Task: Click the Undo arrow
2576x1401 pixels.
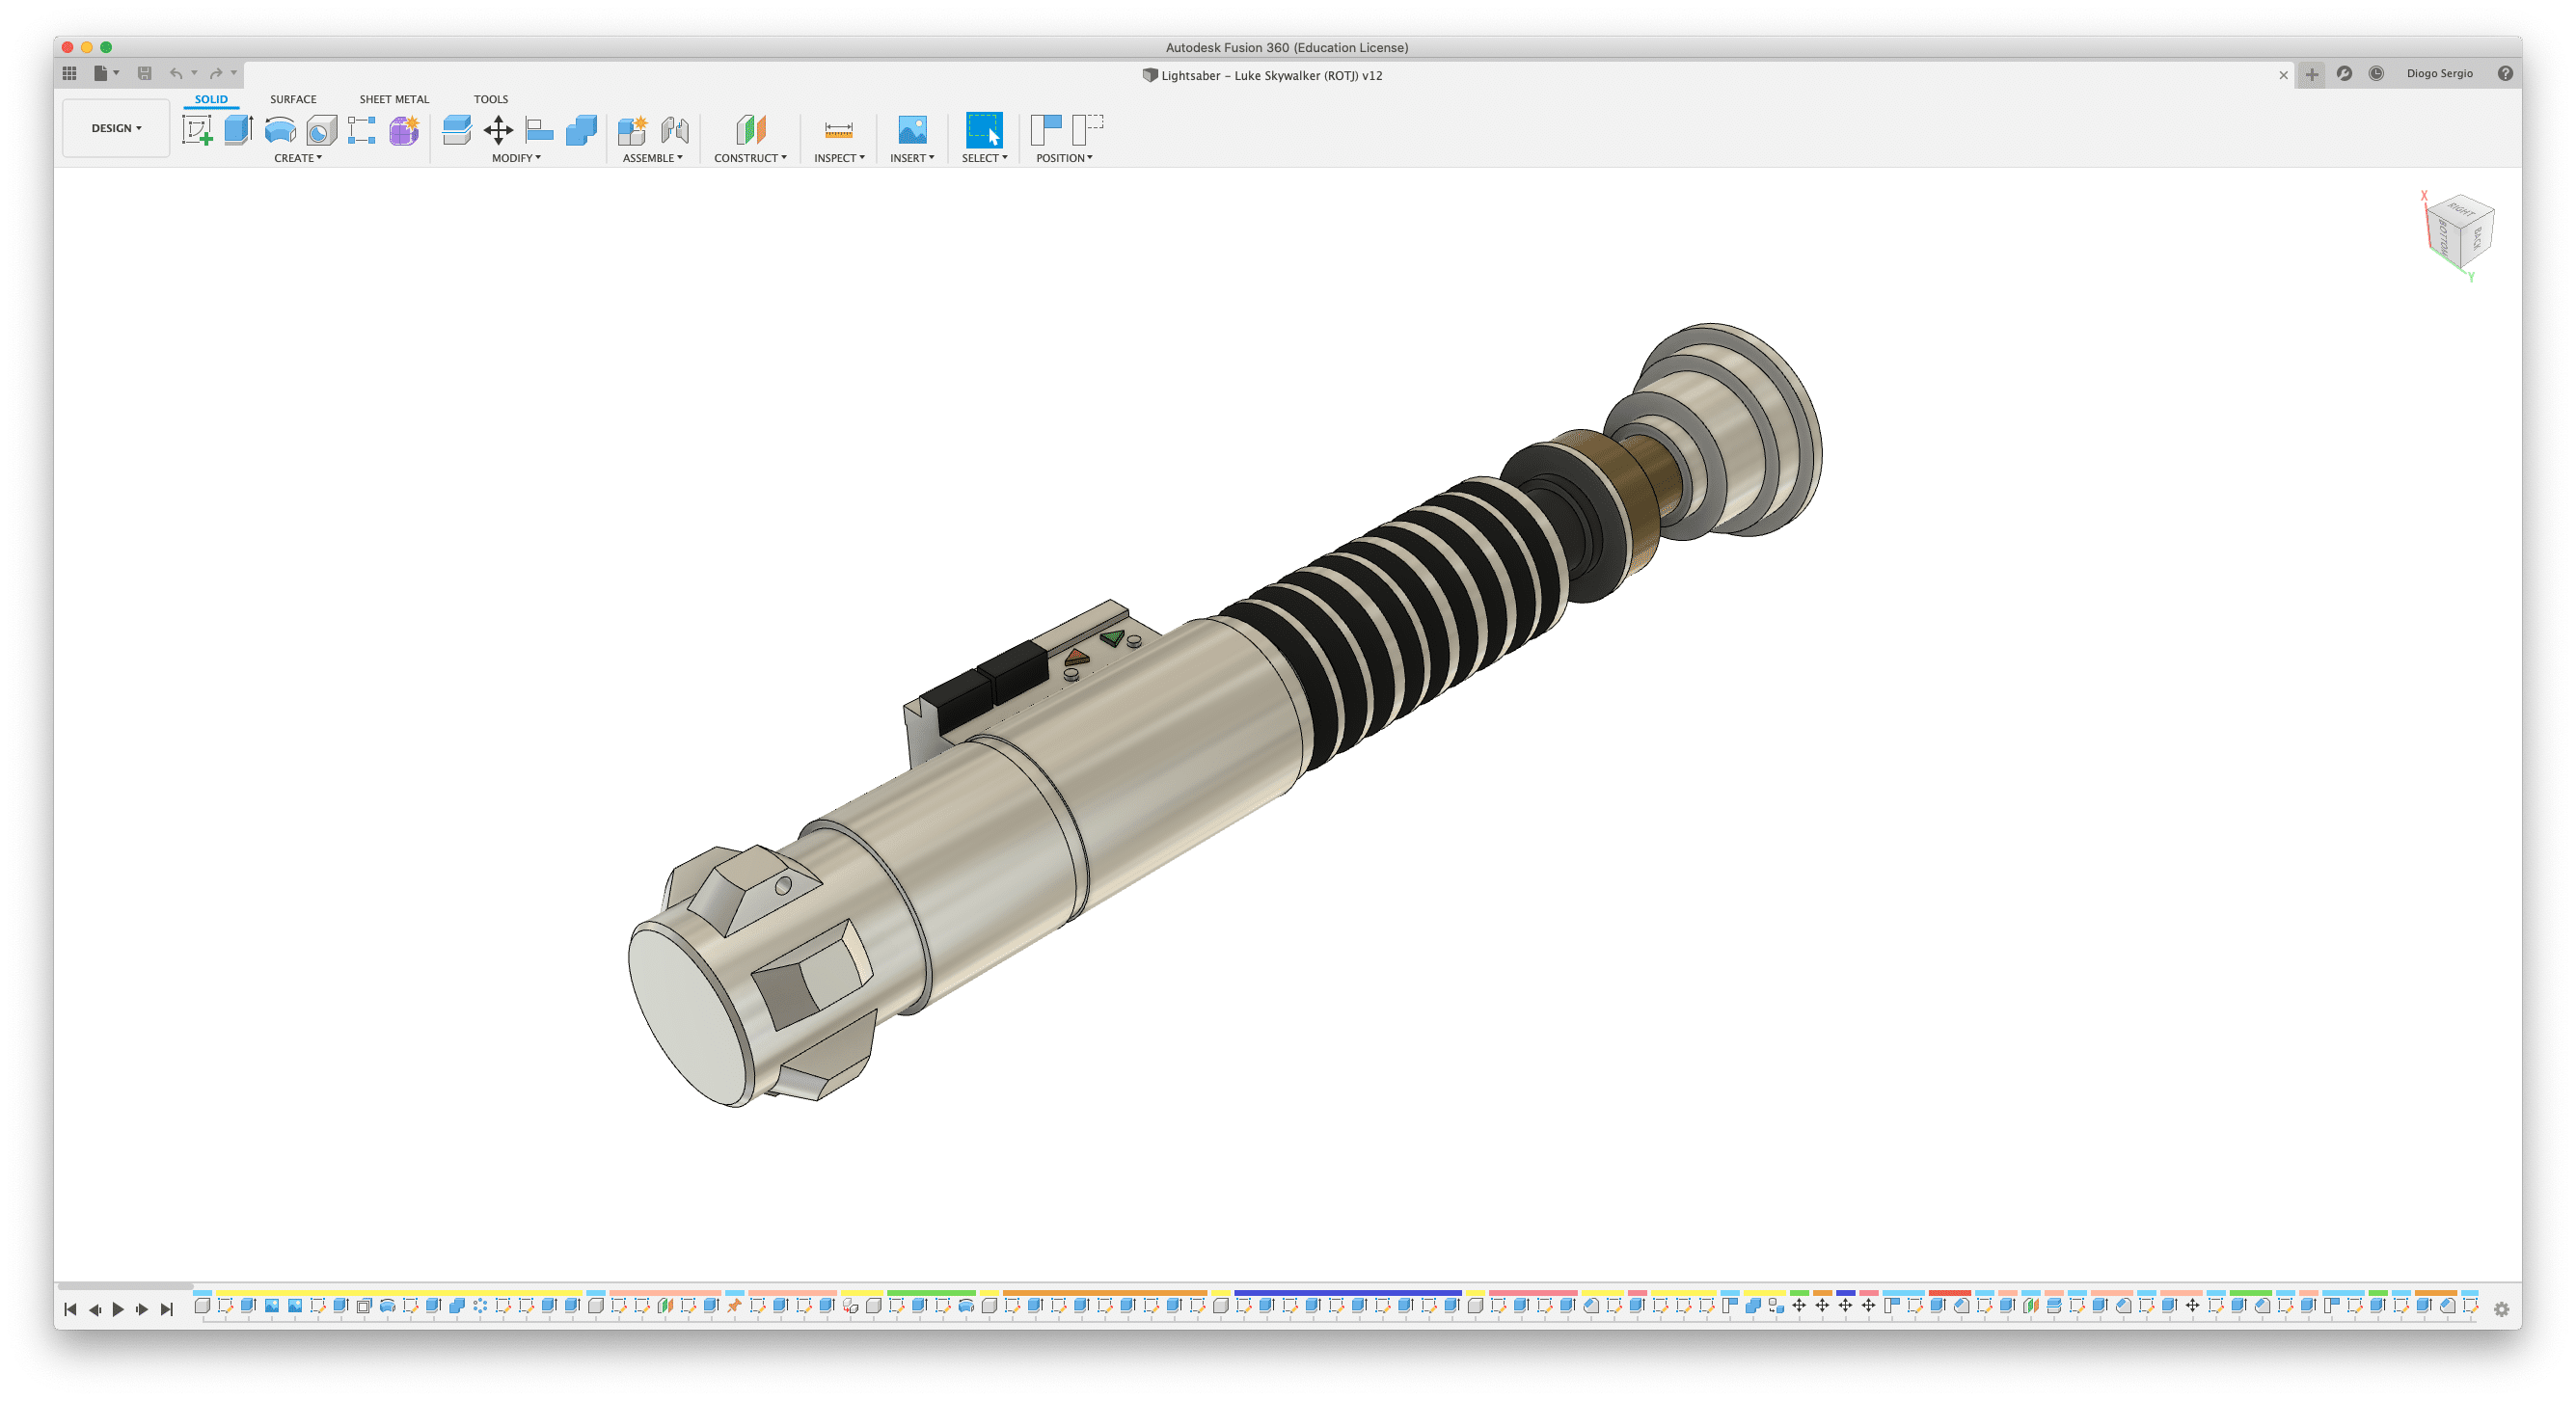Action: pos(176,73)
